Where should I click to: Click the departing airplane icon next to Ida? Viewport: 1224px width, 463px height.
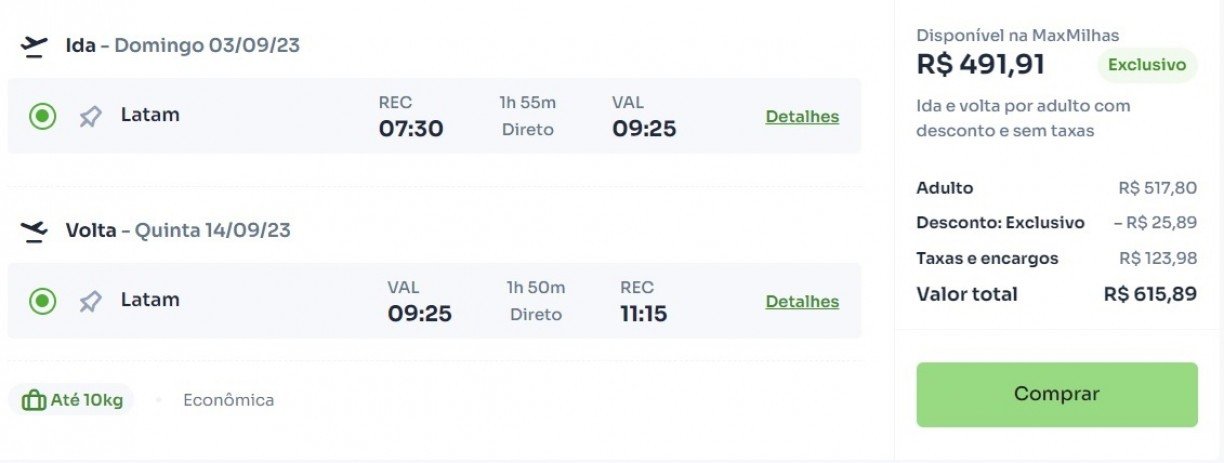tap(34, 46)
